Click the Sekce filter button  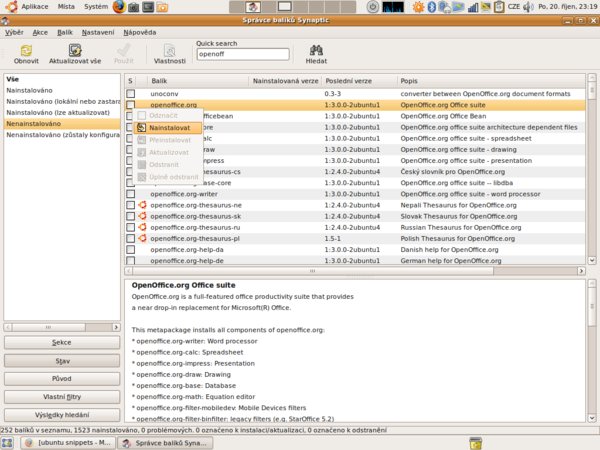[x=62, y=342]
